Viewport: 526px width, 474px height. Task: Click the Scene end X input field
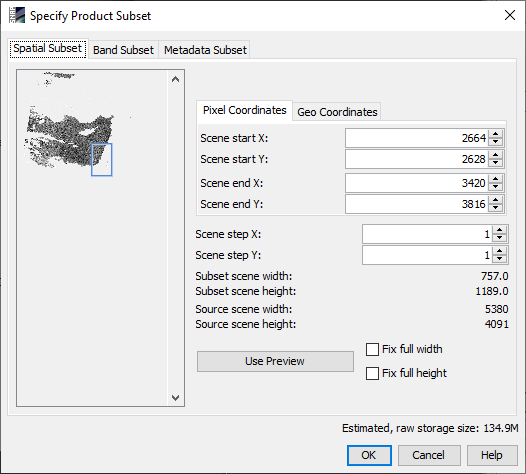point(416,183)
